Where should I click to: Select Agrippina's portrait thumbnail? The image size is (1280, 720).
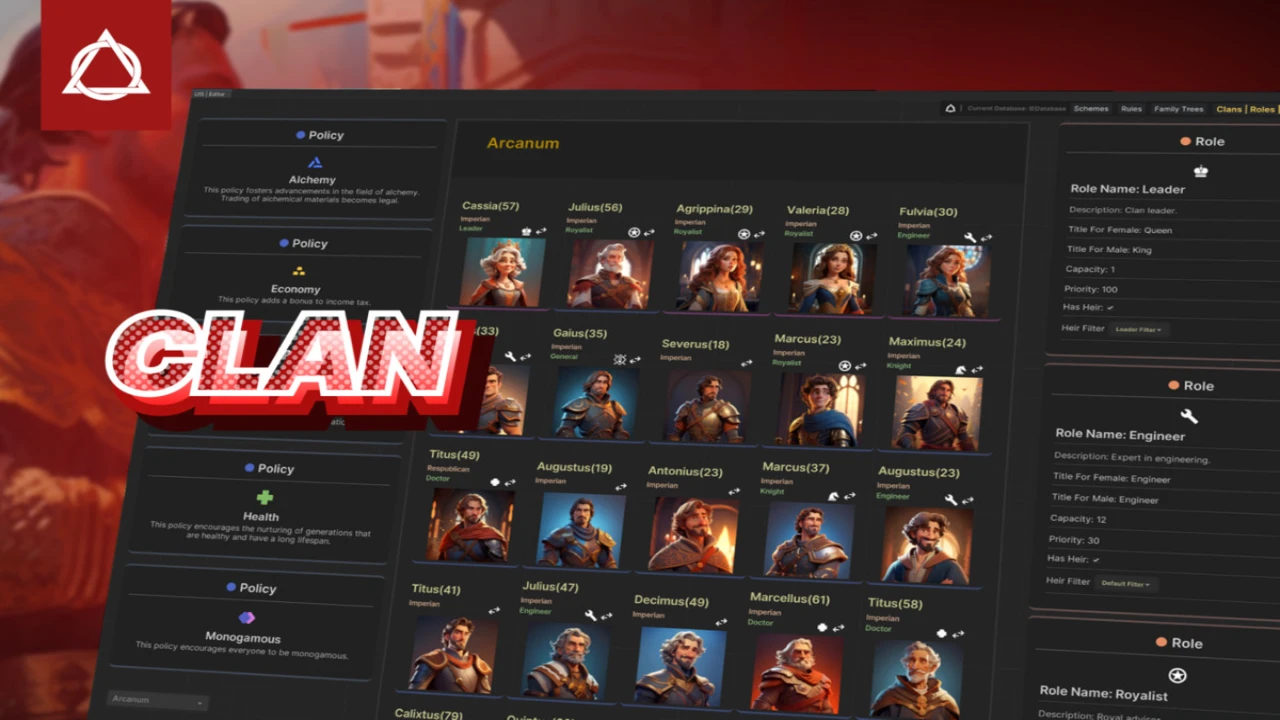tap(719, 277)
